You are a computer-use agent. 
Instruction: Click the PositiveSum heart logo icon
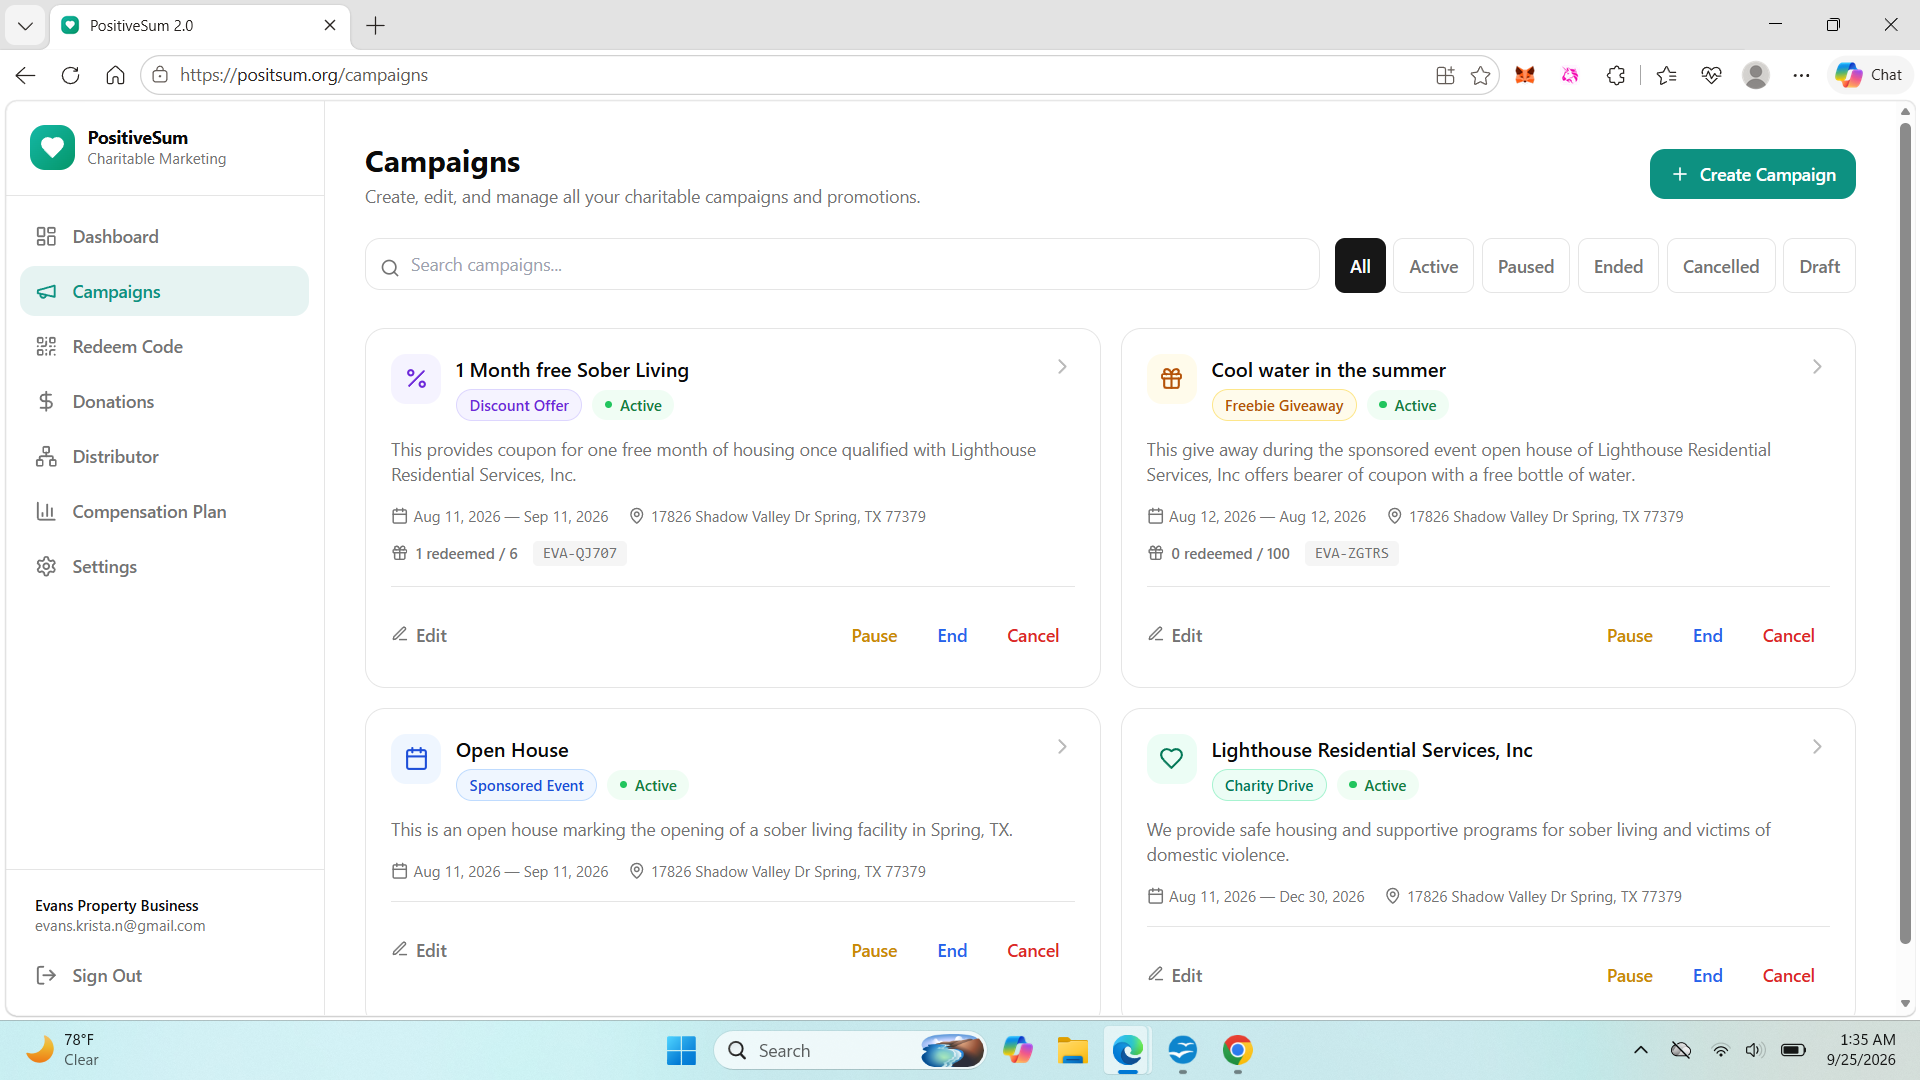coord(52,147)
